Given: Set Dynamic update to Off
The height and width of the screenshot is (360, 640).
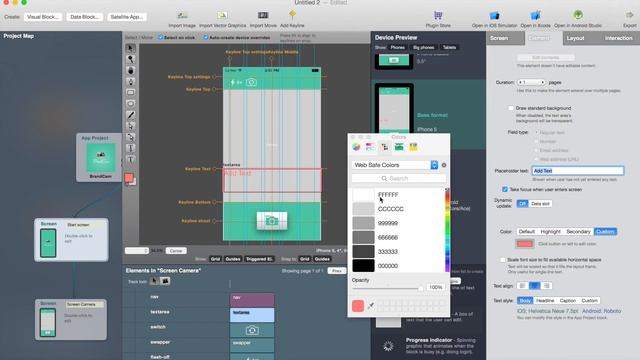Looking at the screenshot, I should (522, 203).
